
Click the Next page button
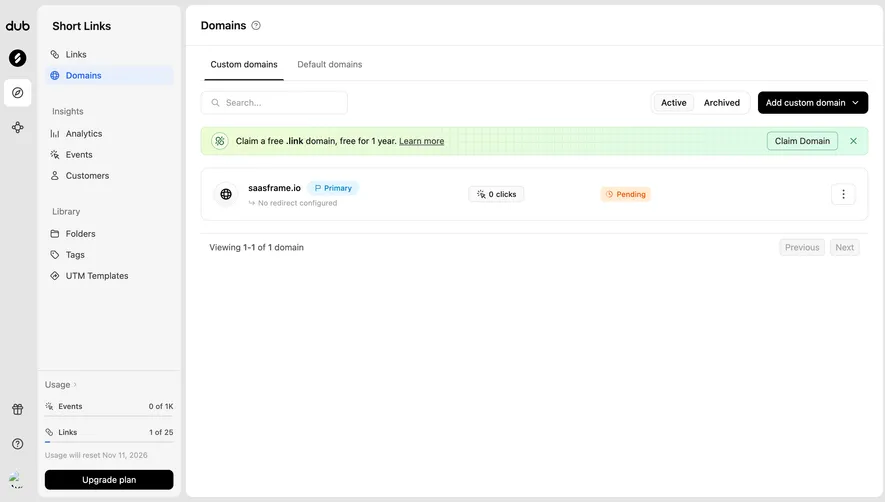[844, 247]
